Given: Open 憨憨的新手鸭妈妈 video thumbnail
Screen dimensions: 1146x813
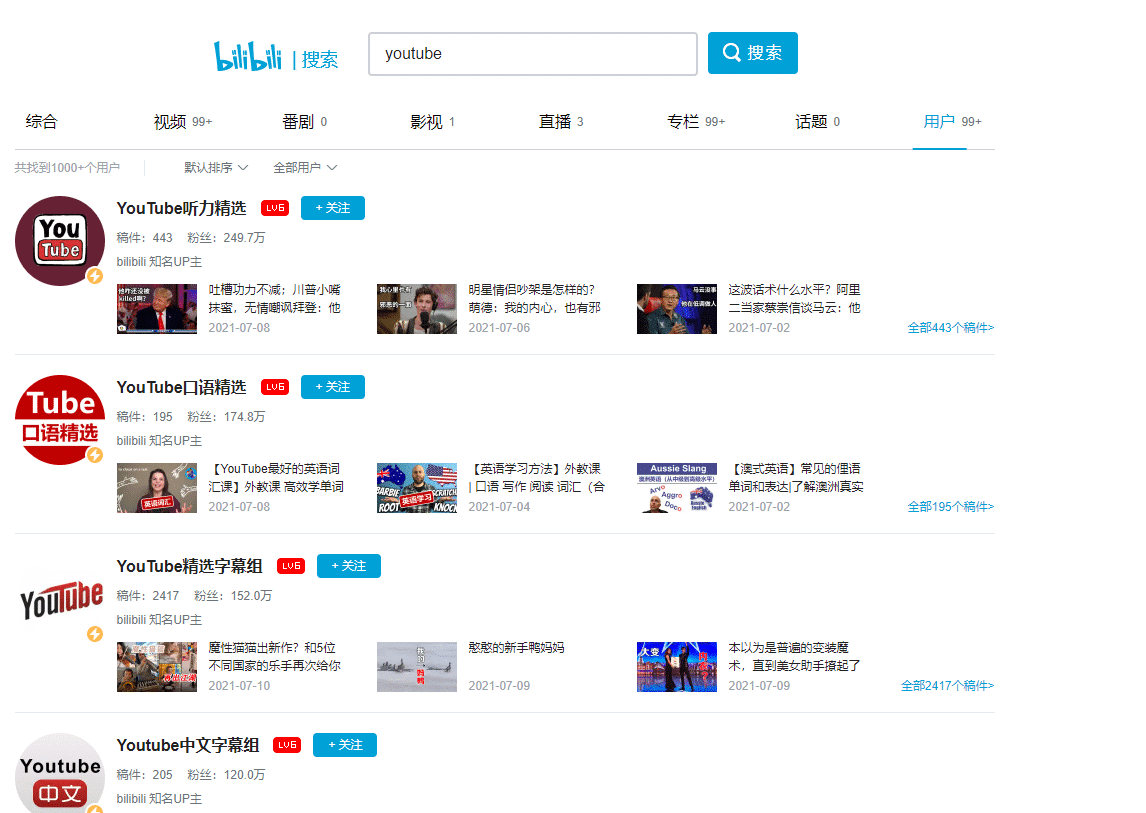Looking at the screenshot, I should pos(417,668).
